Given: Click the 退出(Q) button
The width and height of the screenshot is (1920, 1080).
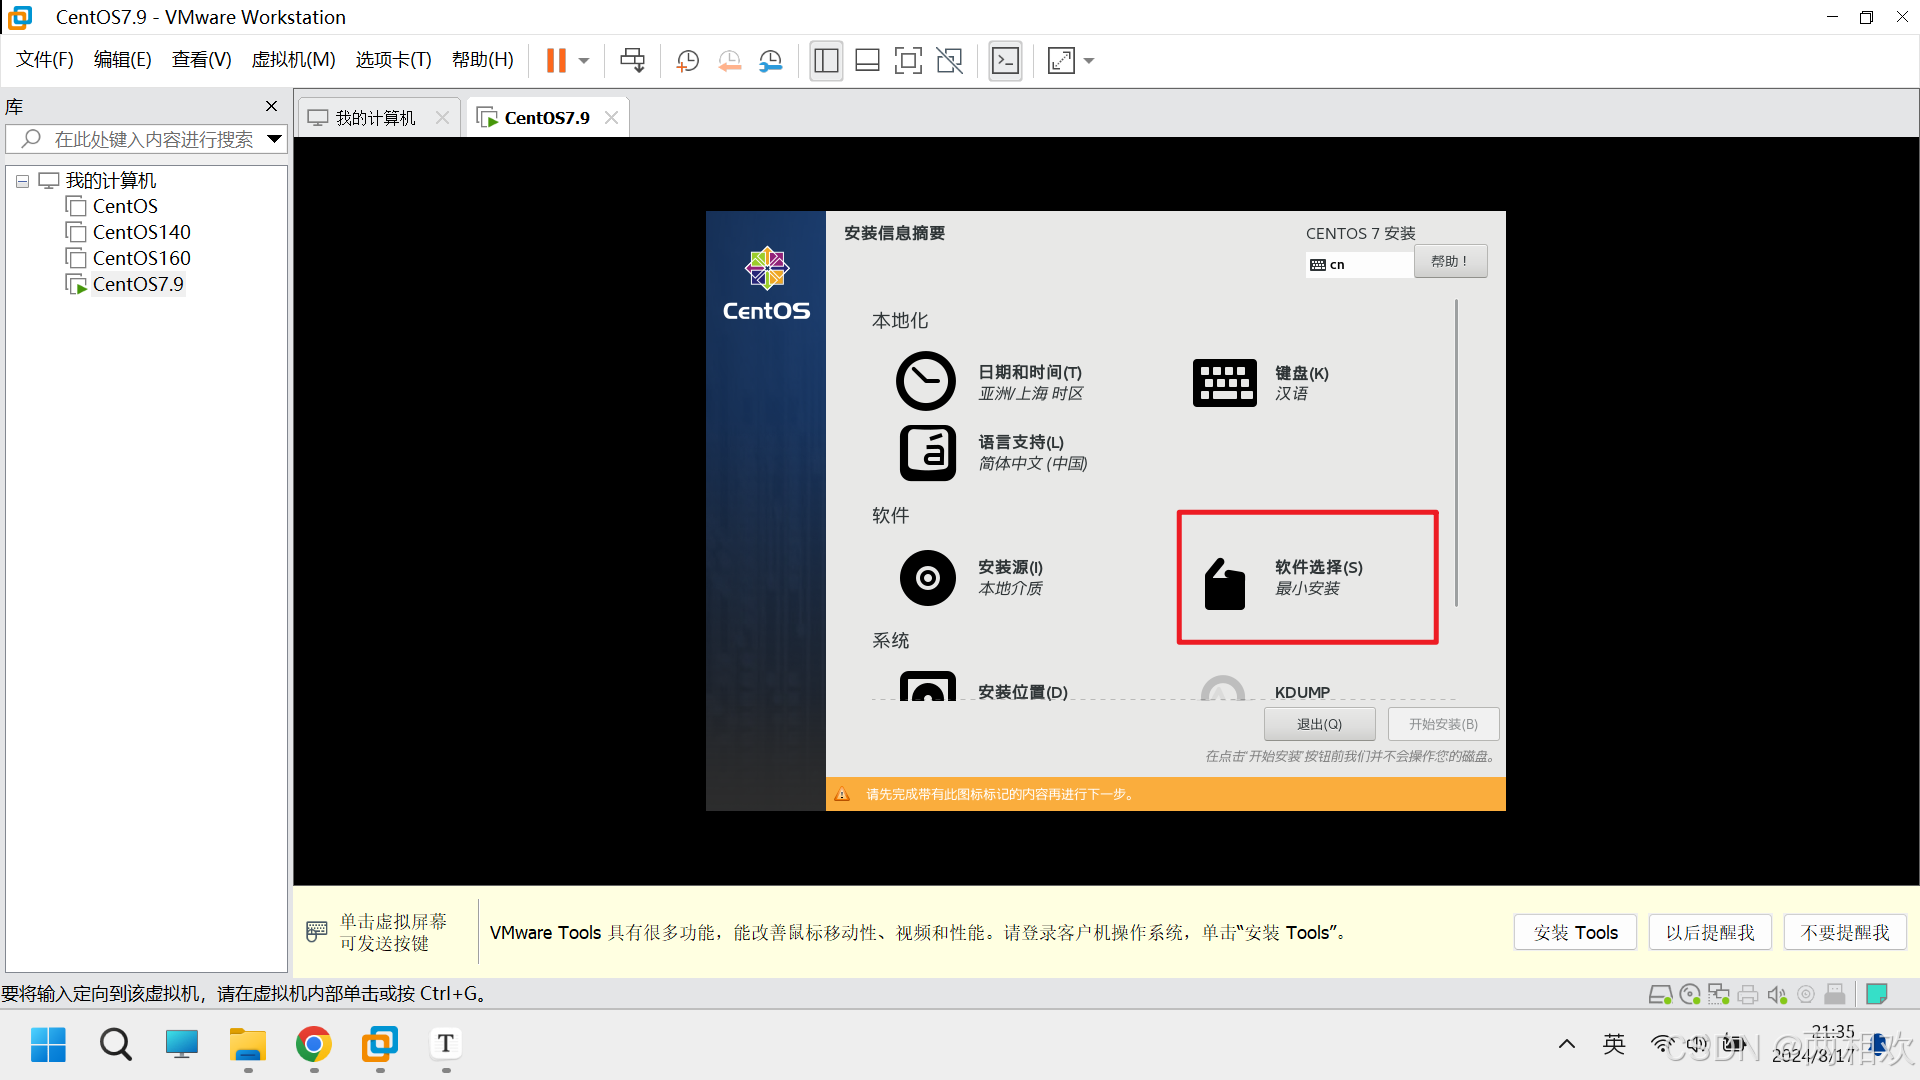Looking at the screenshot, I should pos(1319,724).
